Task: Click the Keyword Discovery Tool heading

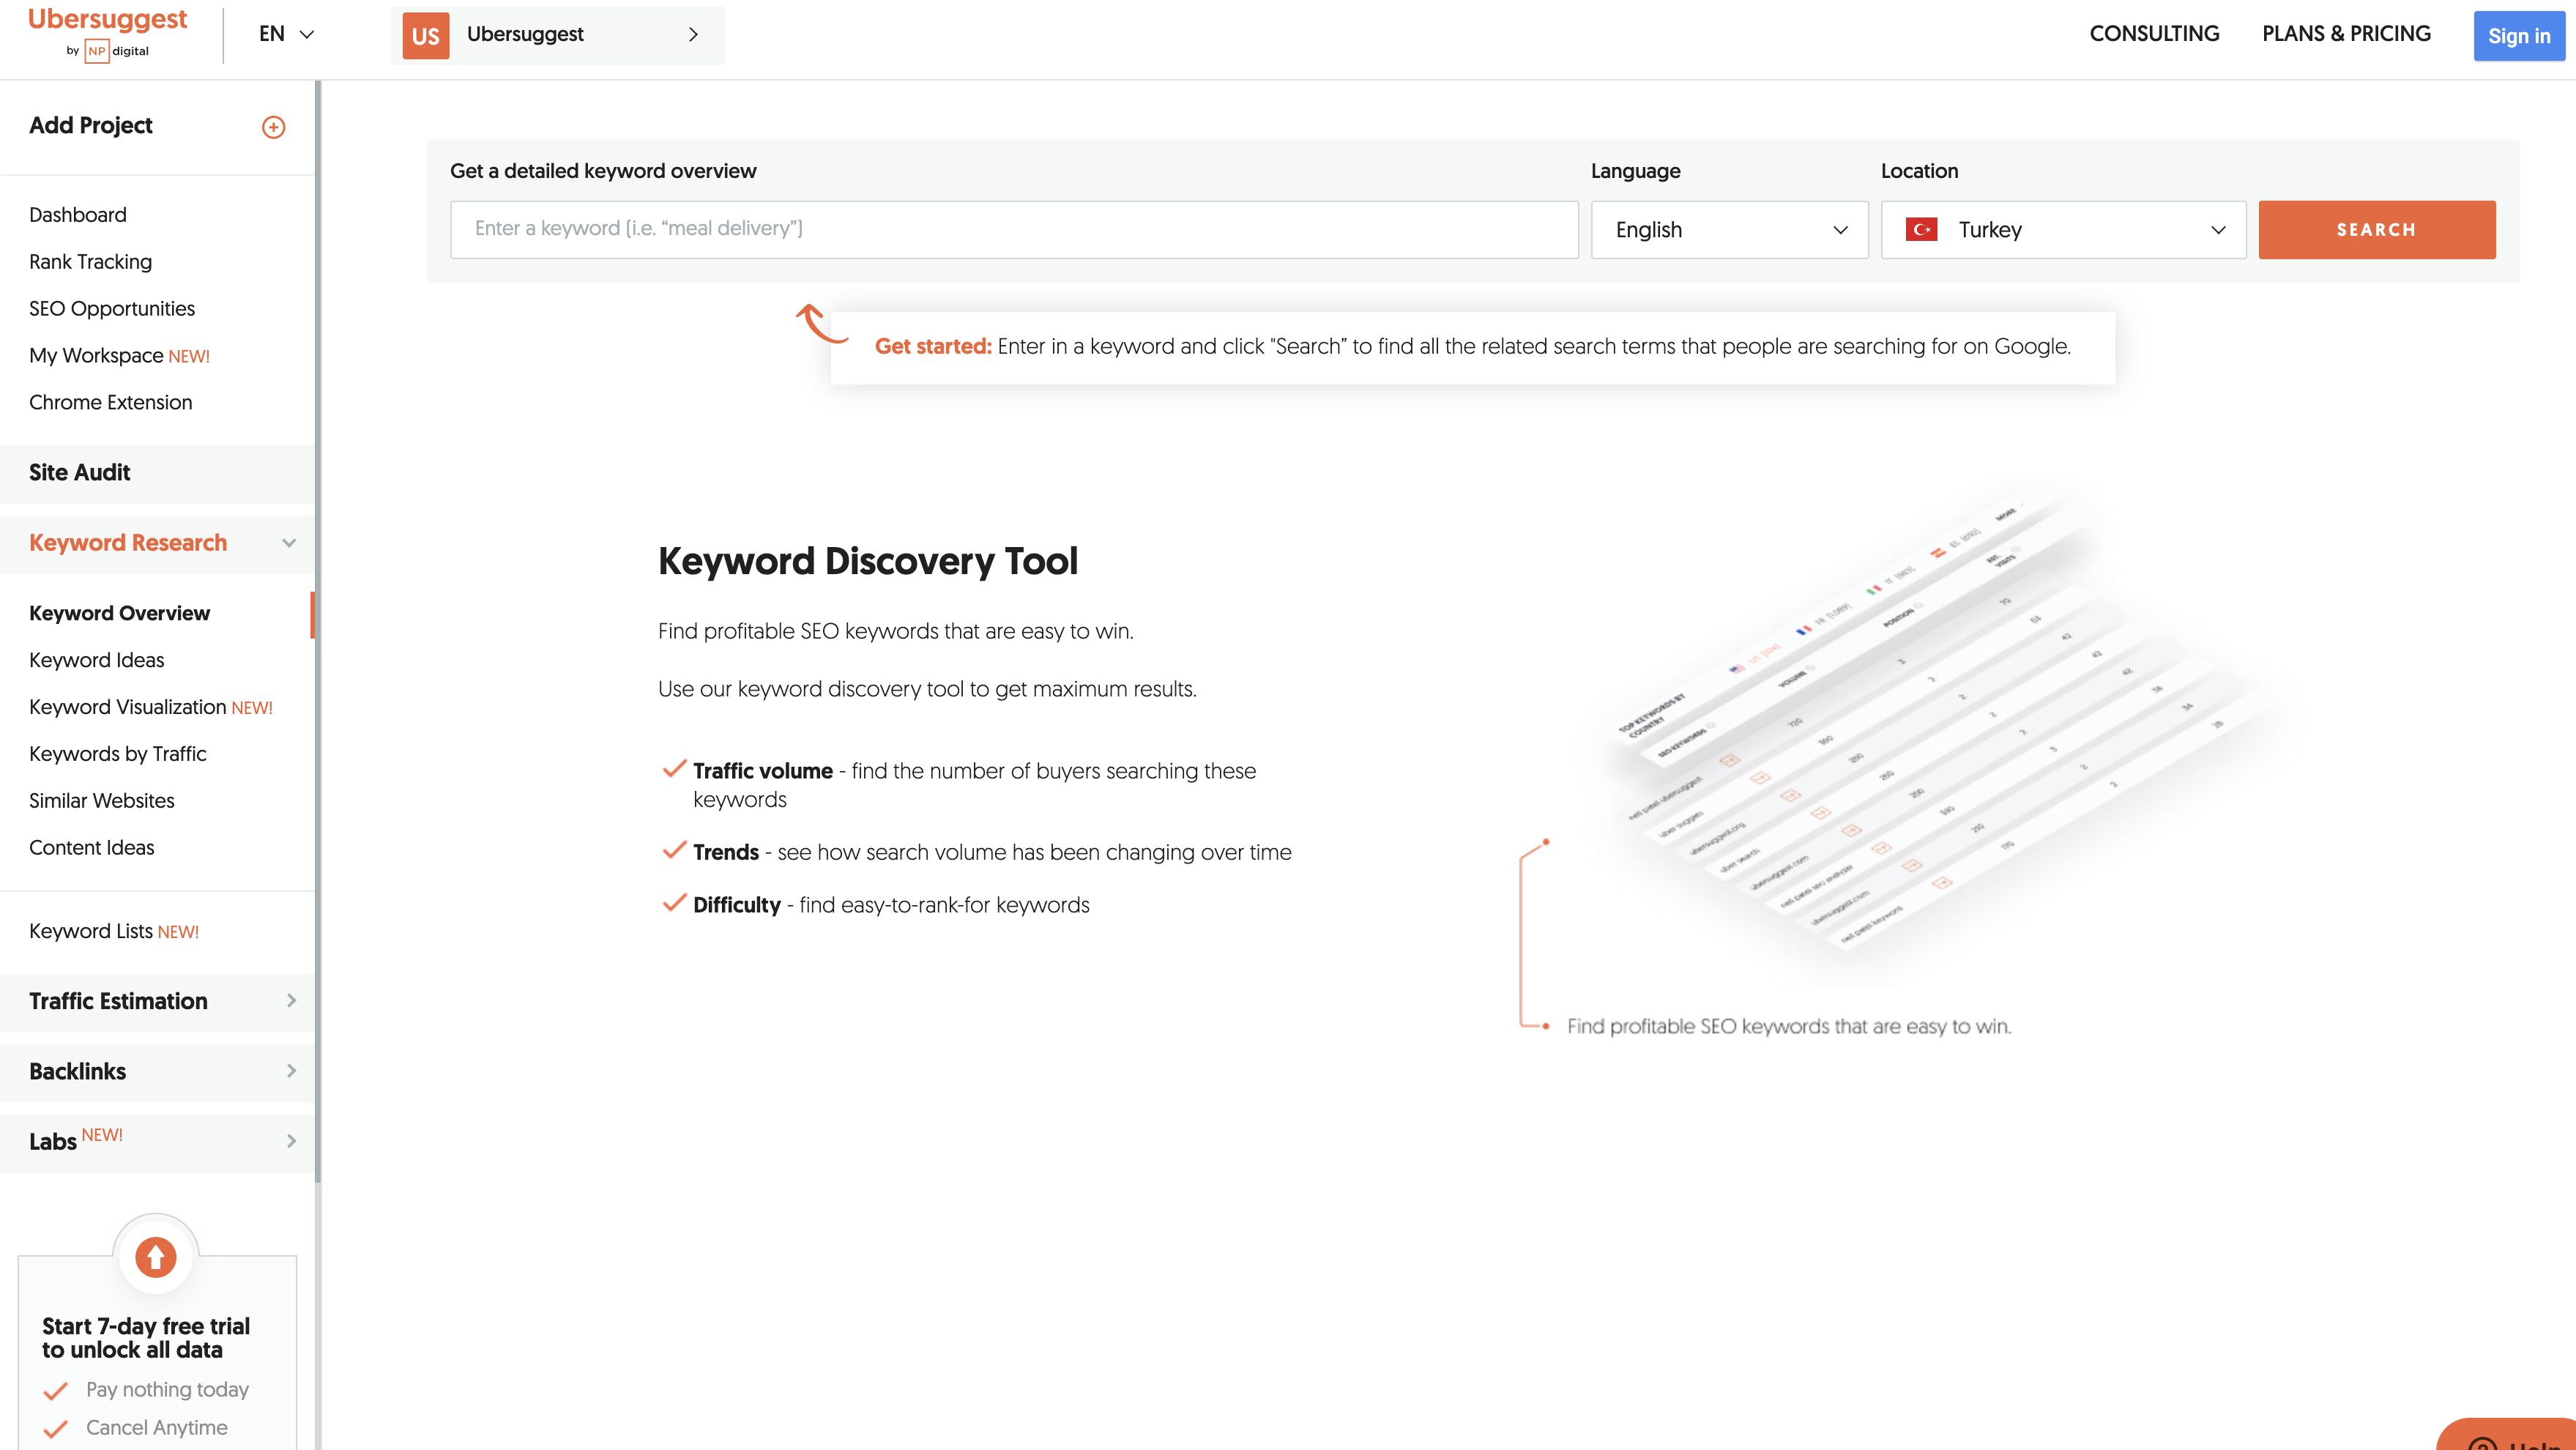Action: coord(868,561)
